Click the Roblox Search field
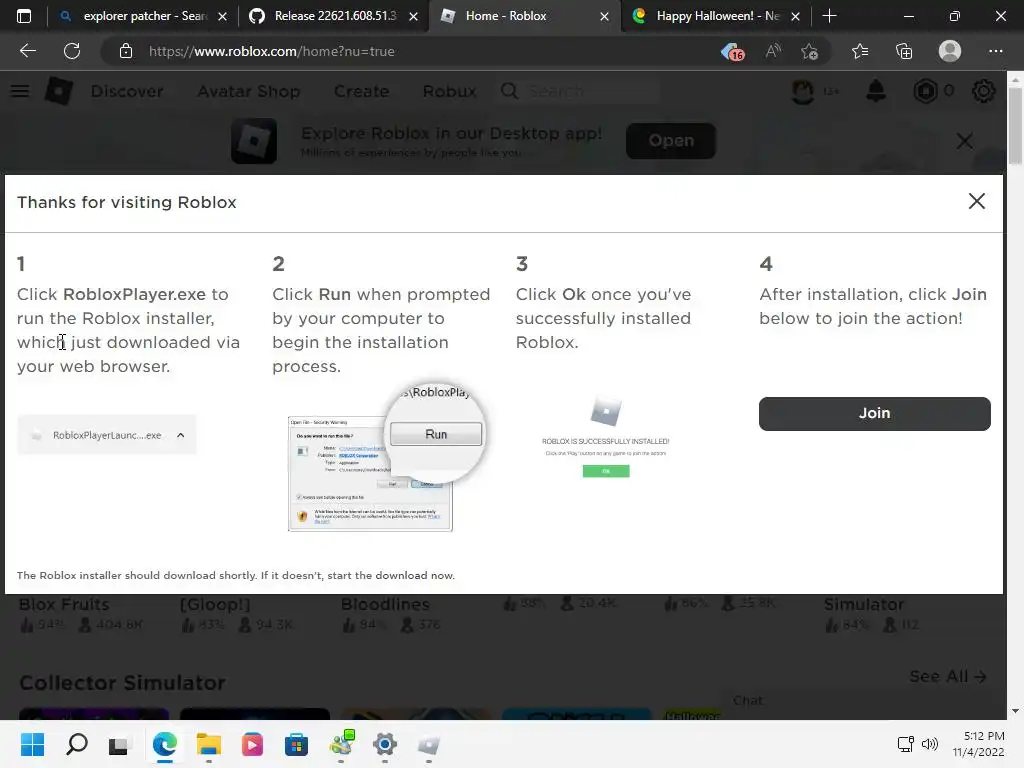This screenshot has width=1024, height=768. pos(581,91)
